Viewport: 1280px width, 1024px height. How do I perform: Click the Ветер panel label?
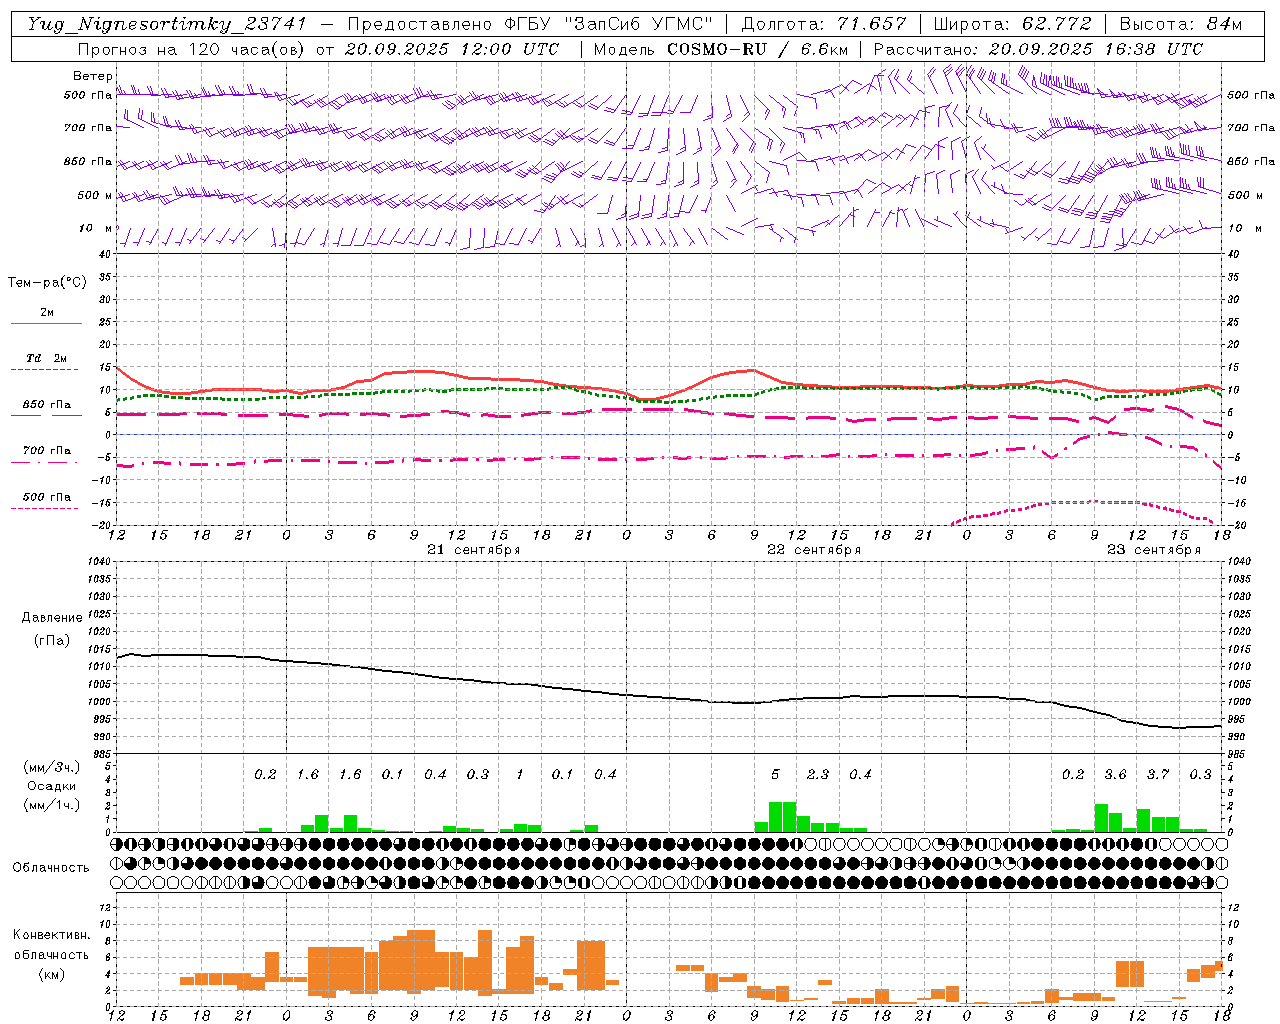(x=93, y=76)
